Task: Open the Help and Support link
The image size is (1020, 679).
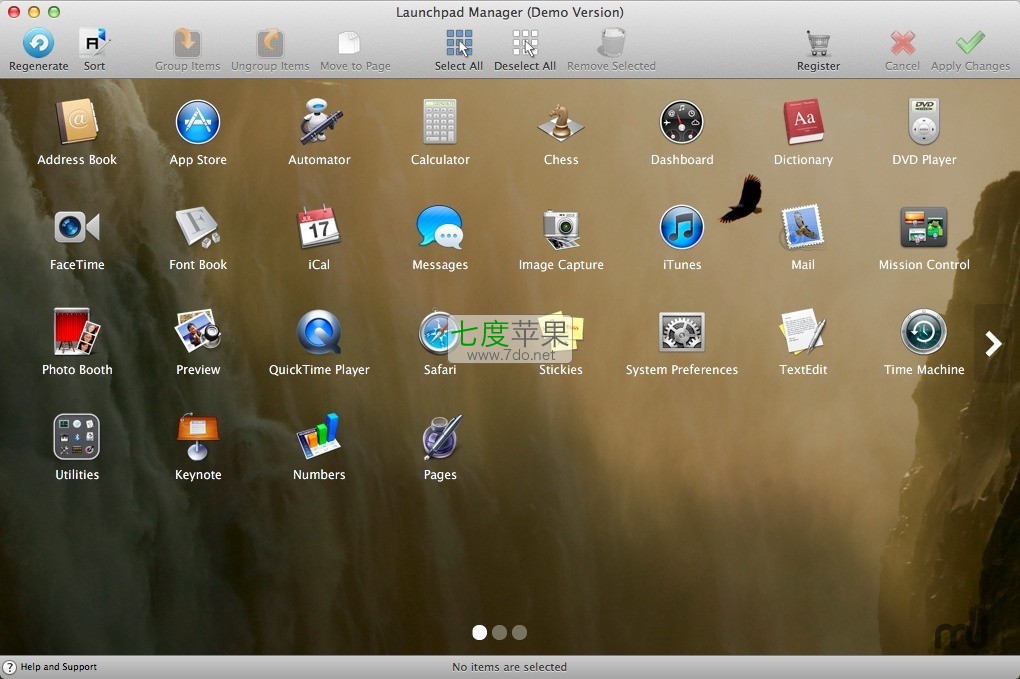Action: tap(59, 667)
